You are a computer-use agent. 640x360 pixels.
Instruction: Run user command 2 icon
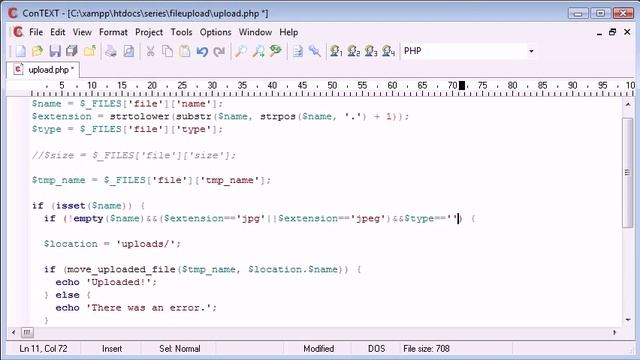point(353,51)
